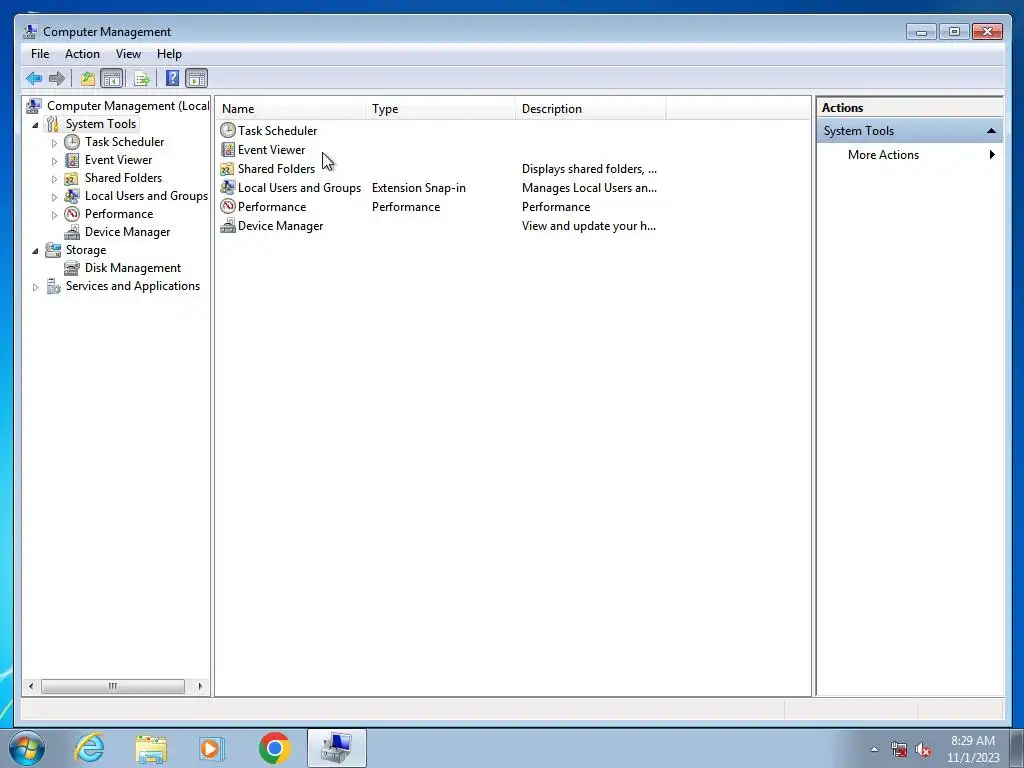
Task: Click the Up one level folder icon
Action: click(x=88, y=79)
